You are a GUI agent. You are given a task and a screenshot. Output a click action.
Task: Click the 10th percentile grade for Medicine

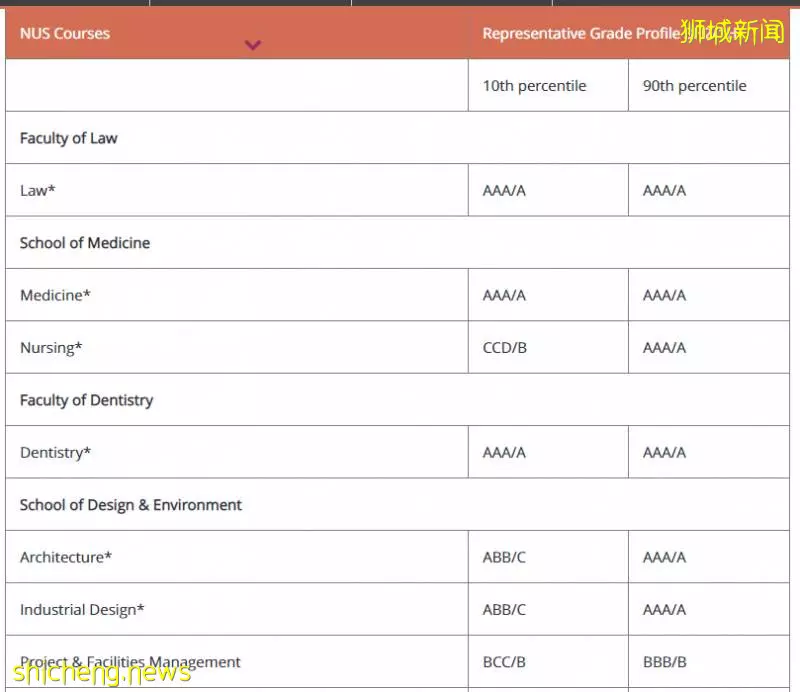click(504, 295)
